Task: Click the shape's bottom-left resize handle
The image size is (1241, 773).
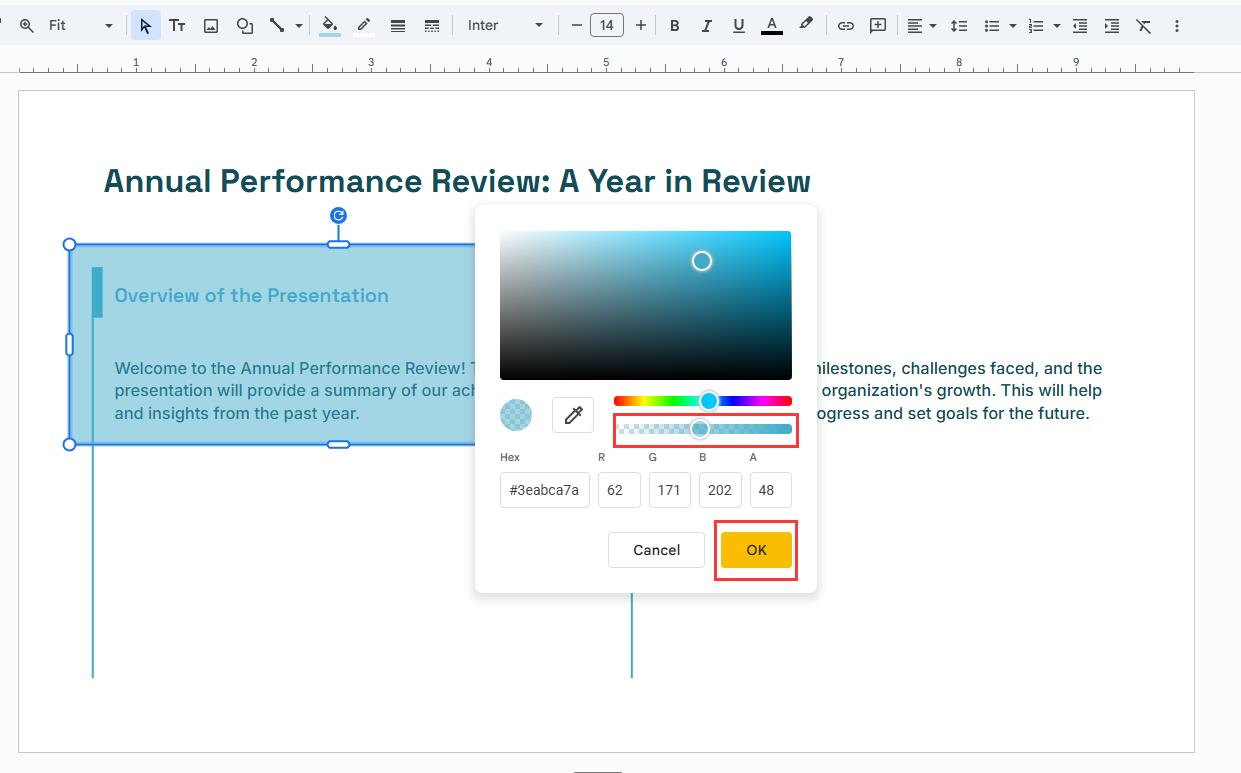Action: point(69,444)
